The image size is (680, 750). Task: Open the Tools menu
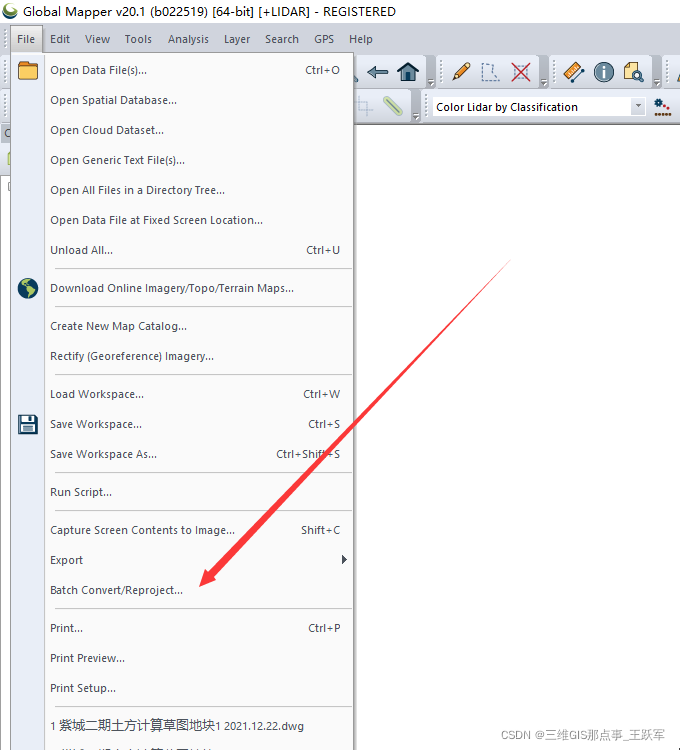tap(138, 39)
